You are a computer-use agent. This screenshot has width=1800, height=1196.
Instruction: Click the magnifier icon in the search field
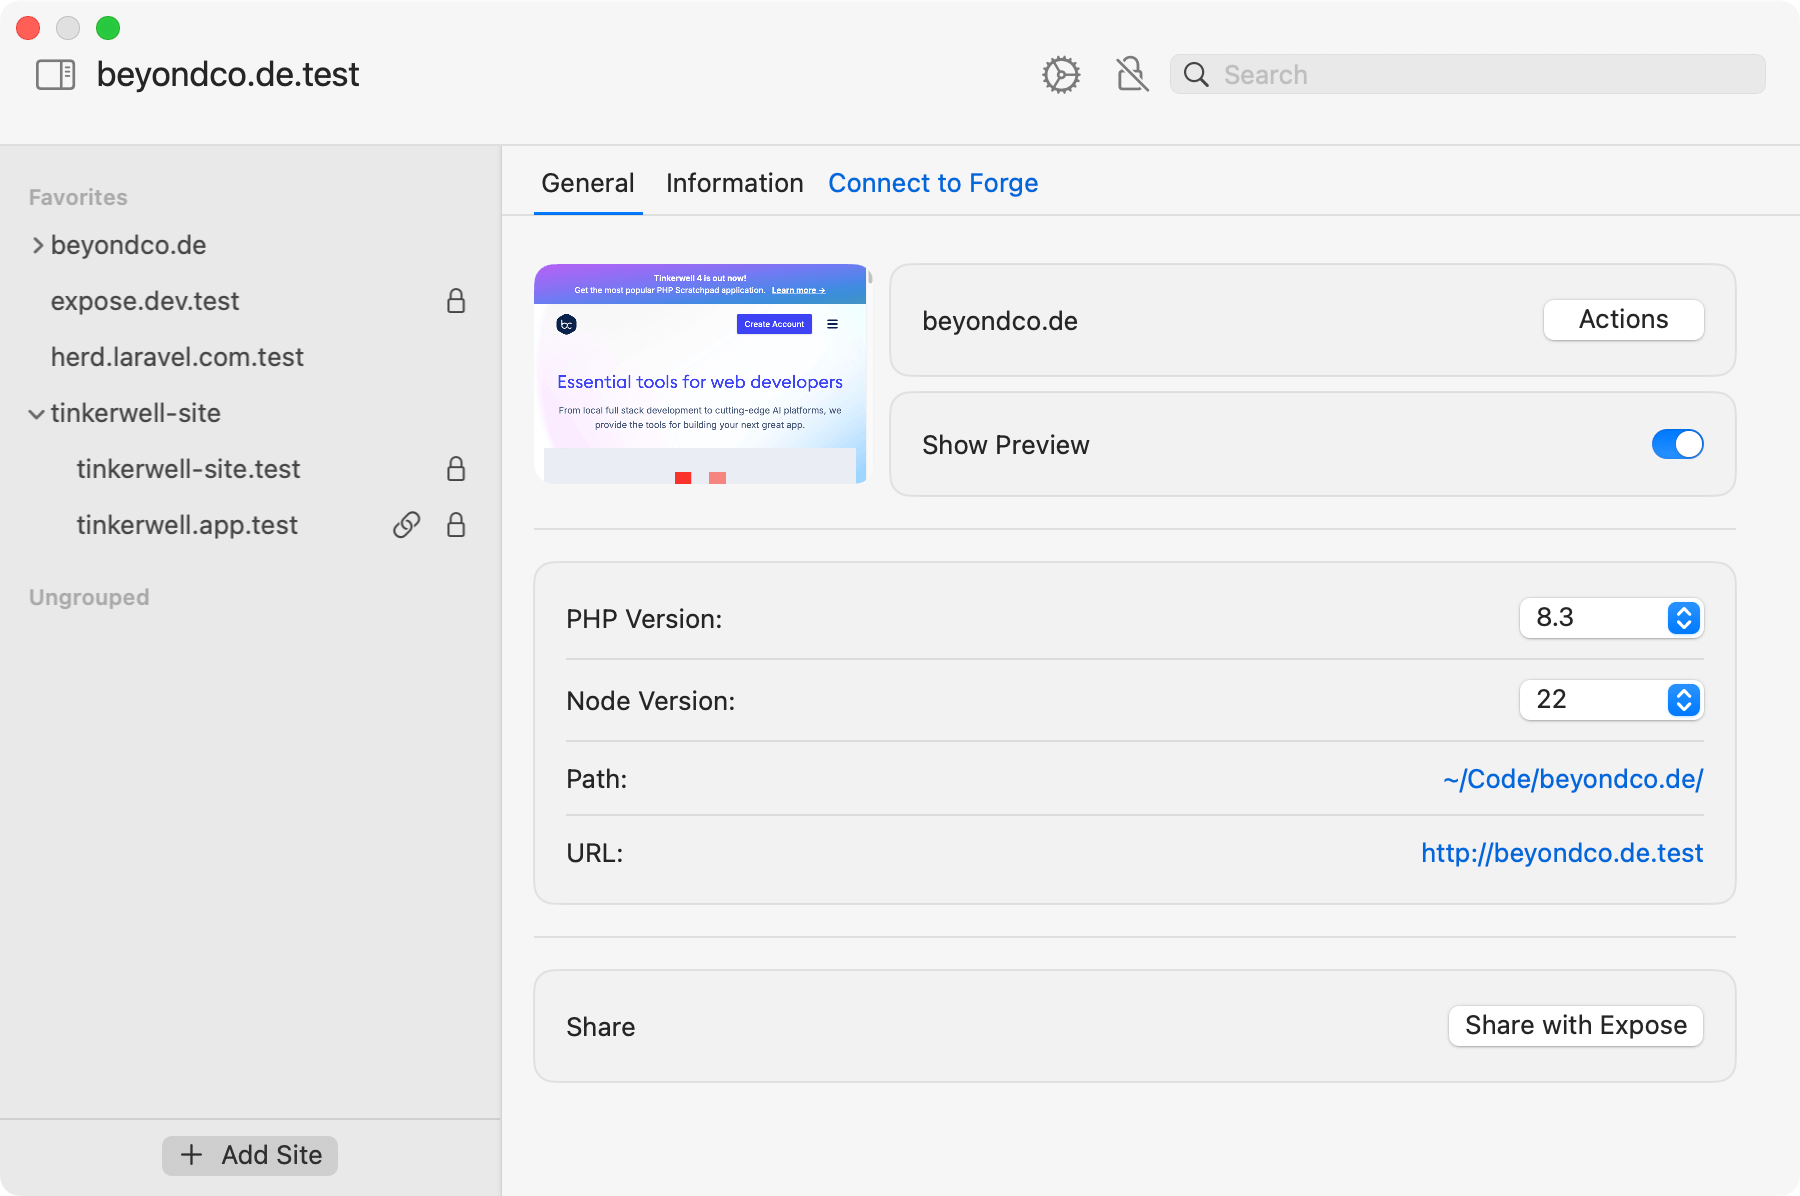point(1196,75)
